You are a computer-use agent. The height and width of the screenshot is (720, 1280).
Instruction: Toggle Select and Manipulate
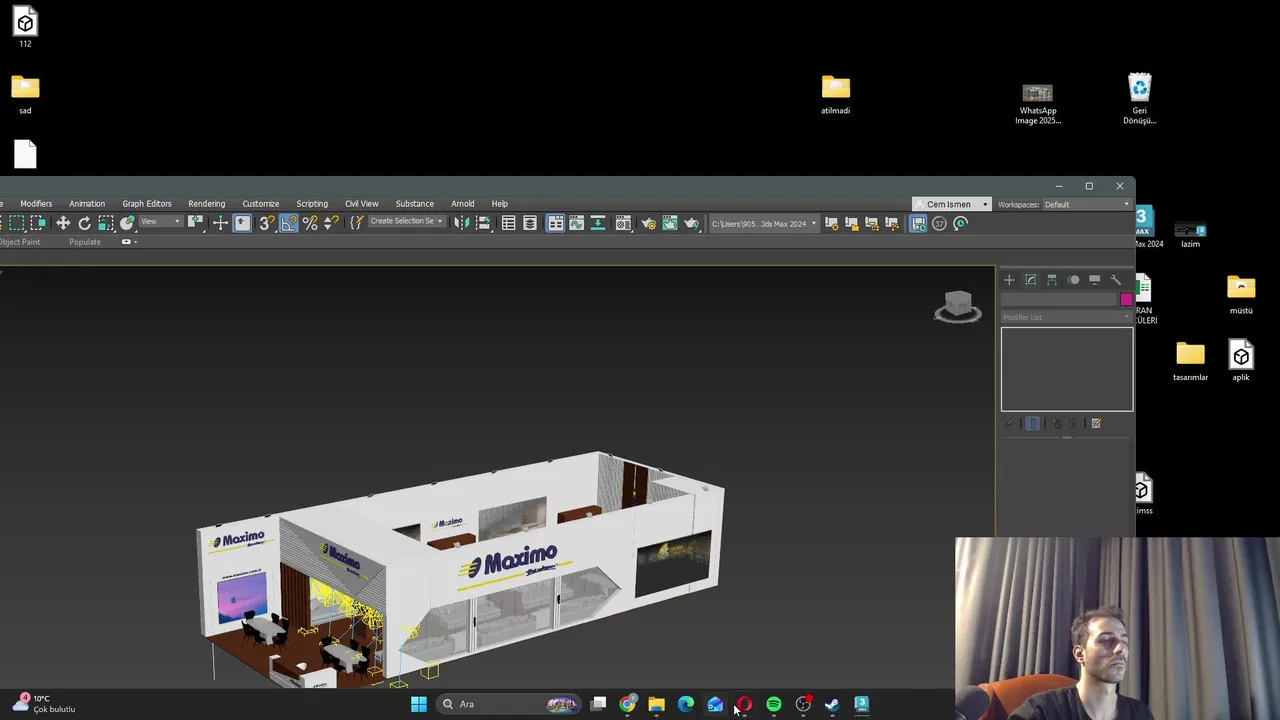point(220,223)
